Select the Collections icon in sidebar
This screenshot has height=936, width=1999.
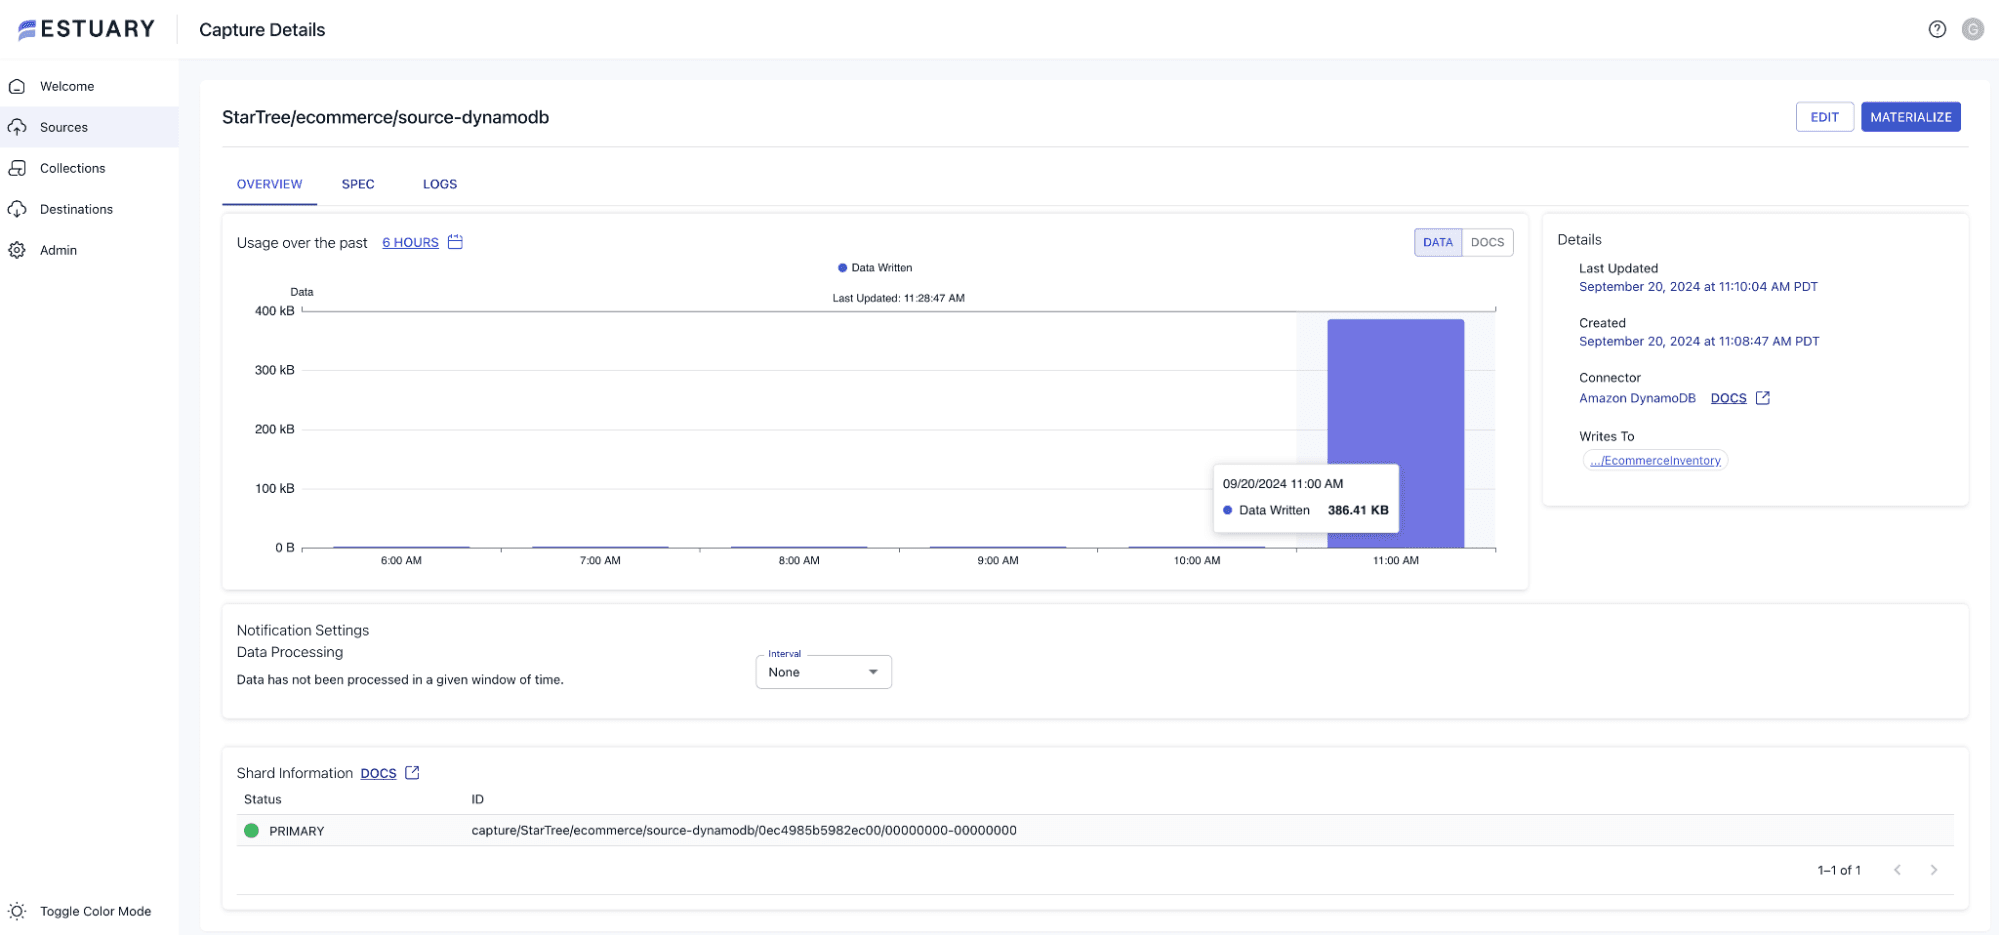71,167
